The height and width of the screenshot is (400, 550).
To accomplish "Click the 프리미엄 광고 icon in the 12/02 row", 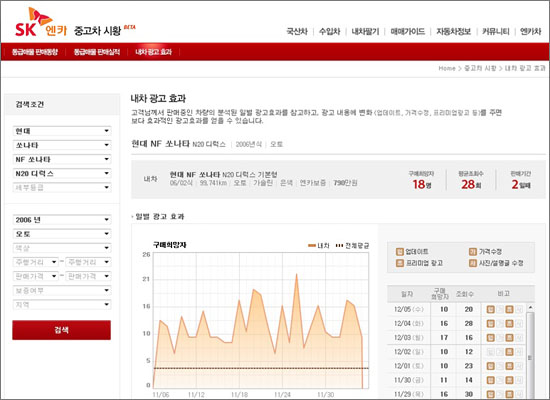I will click(509, 352).
